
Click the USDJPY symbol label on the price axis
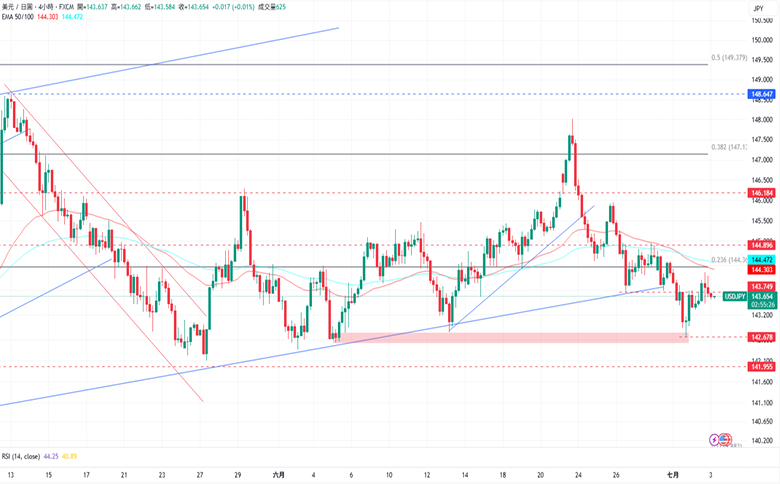point(735,296)
